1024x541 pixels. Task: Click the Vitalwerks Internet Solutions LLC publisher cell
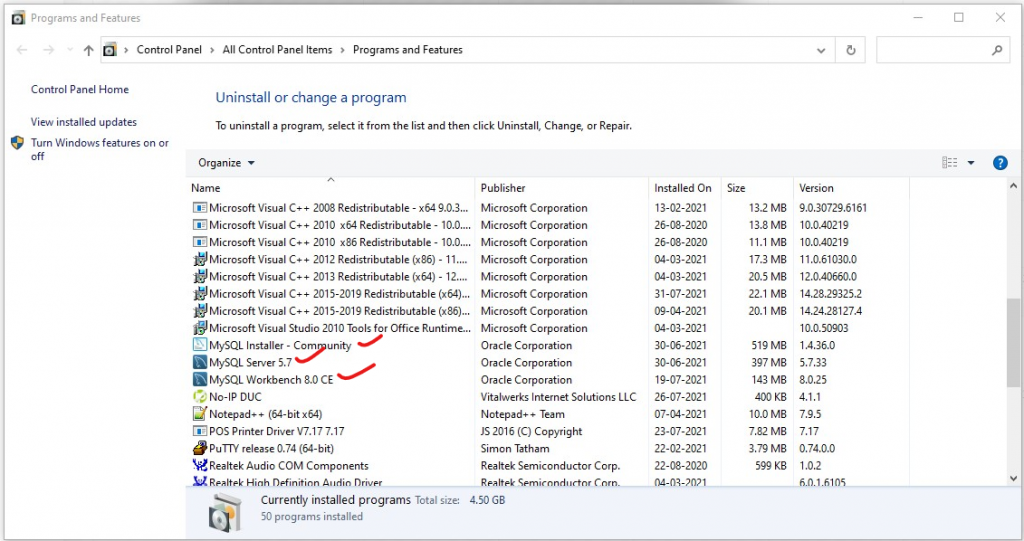coord(558,397)
